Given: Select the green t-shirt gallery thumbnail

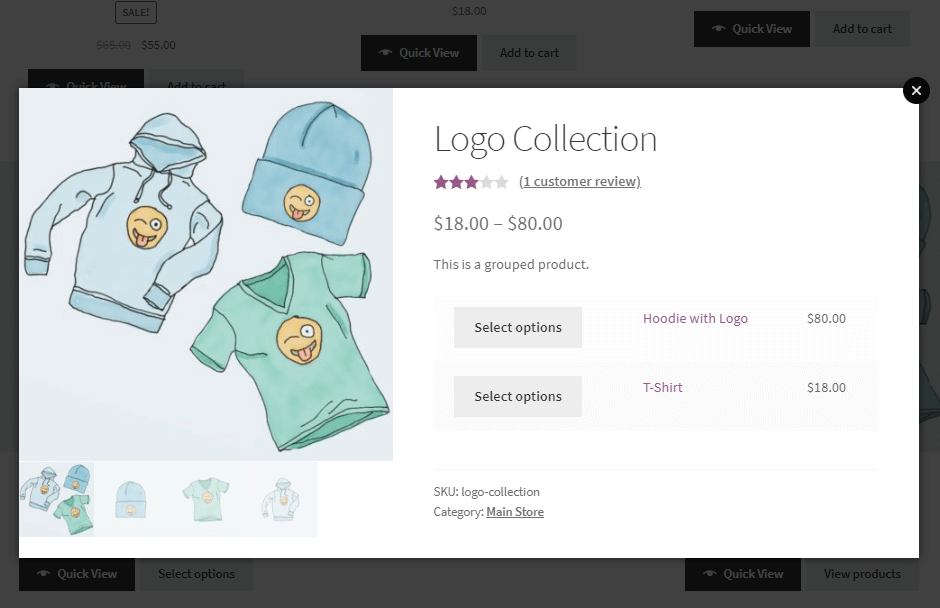Looking at the screenshot, I should tap(205, 499).
